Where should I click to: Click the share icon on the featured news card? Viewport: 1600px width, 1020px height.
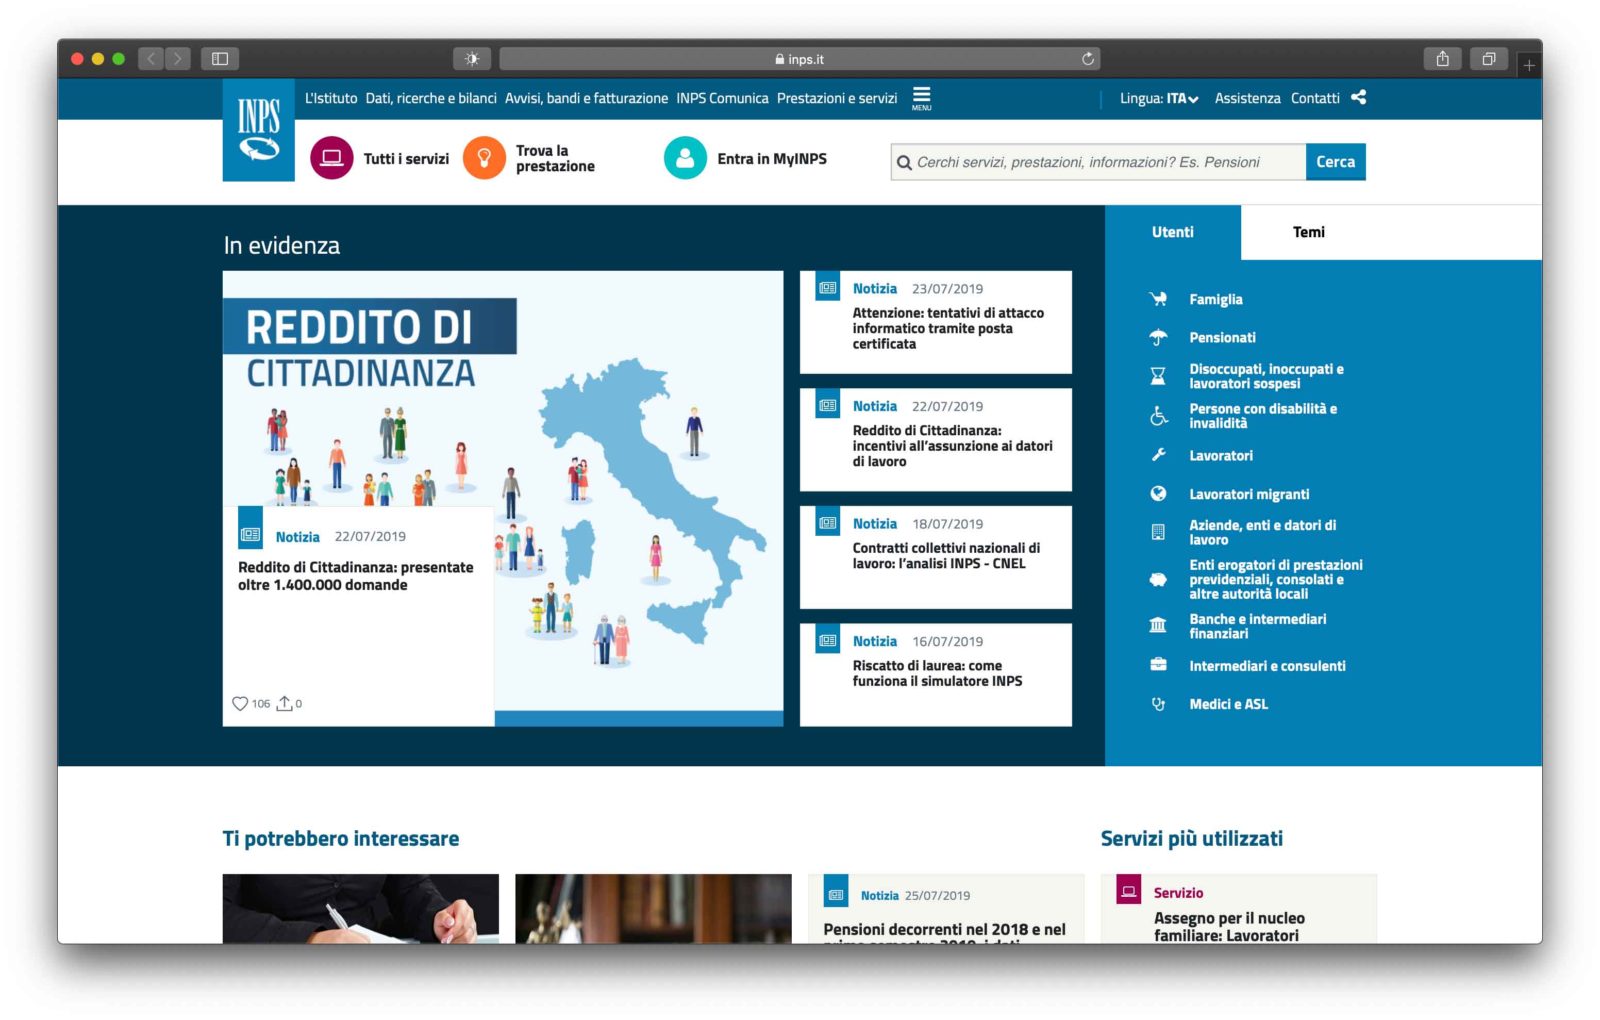pyautogui.click(x=284, y=703)
